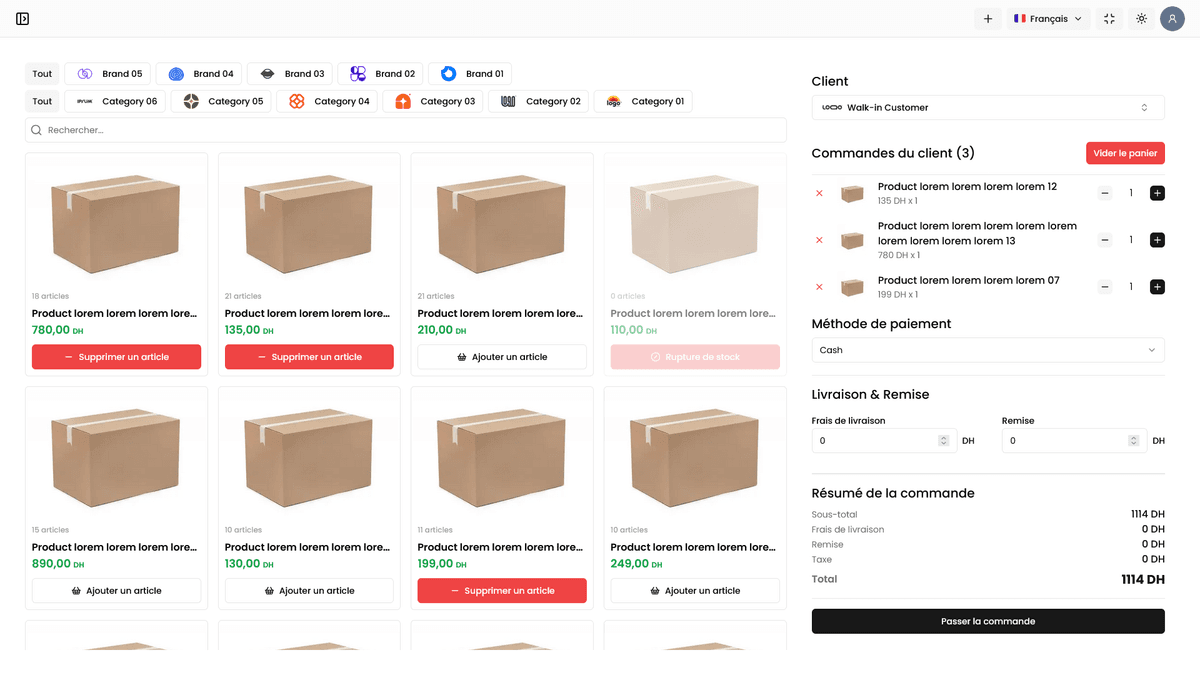Click the Sous-total label

pos(835,514)
